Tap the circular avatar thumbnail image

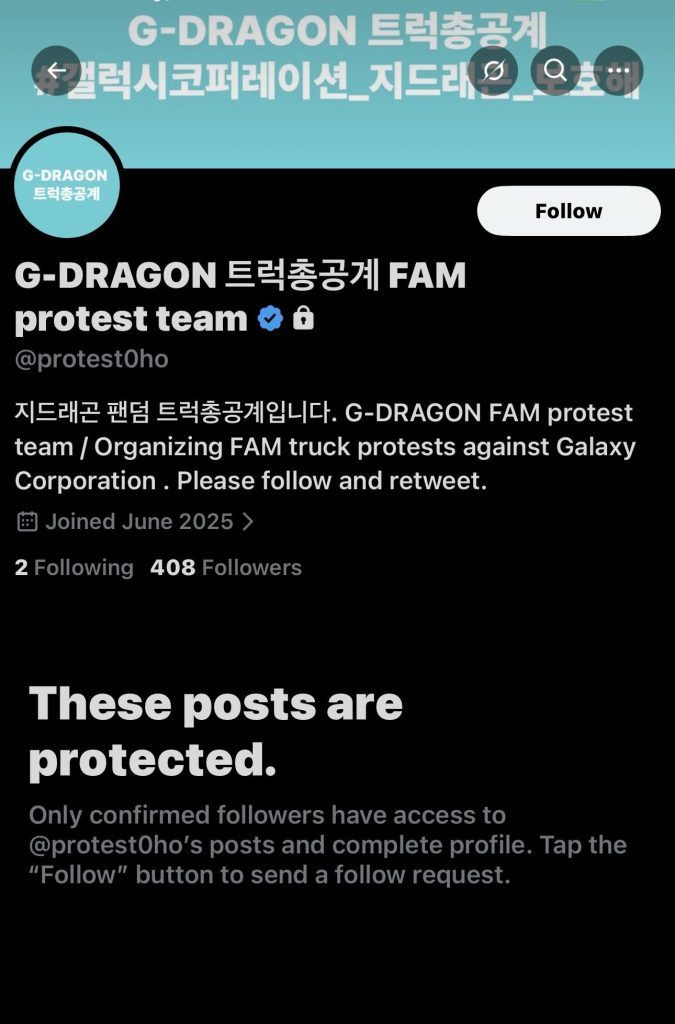[x=66, y=184]
